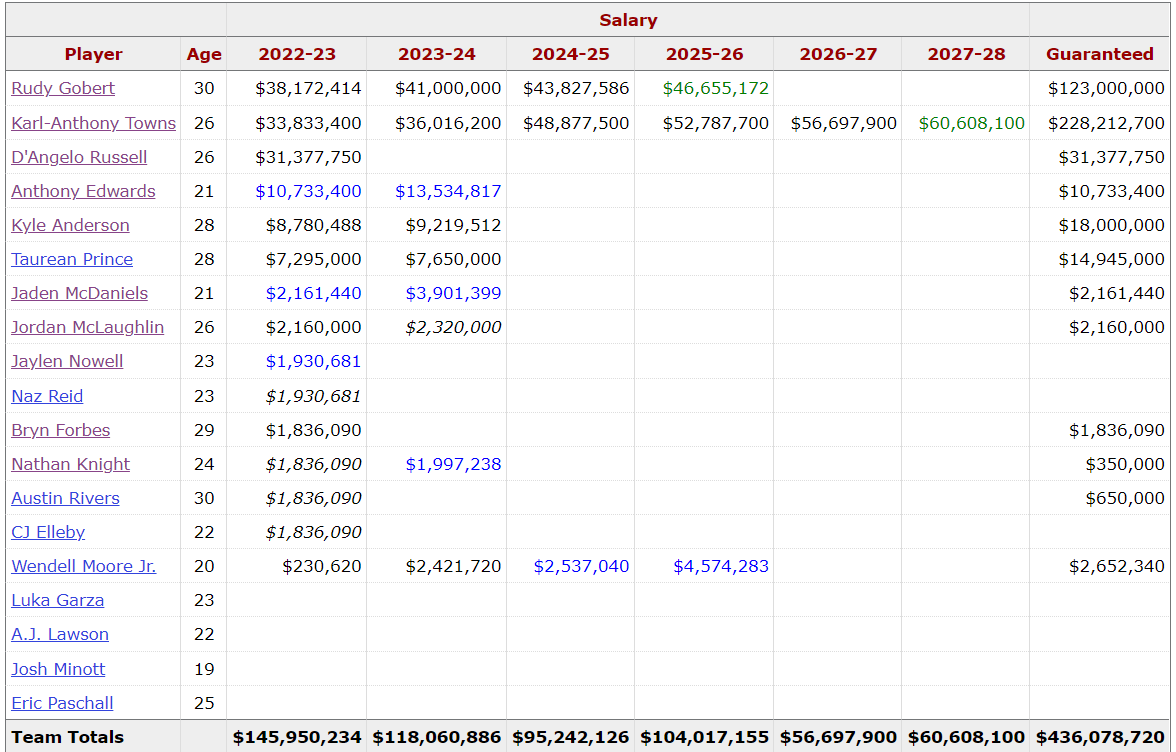This screenshot has width=1176, height=752.
Task: Click Team Totals $104,017,155 cell
Action: coord(705,737)
